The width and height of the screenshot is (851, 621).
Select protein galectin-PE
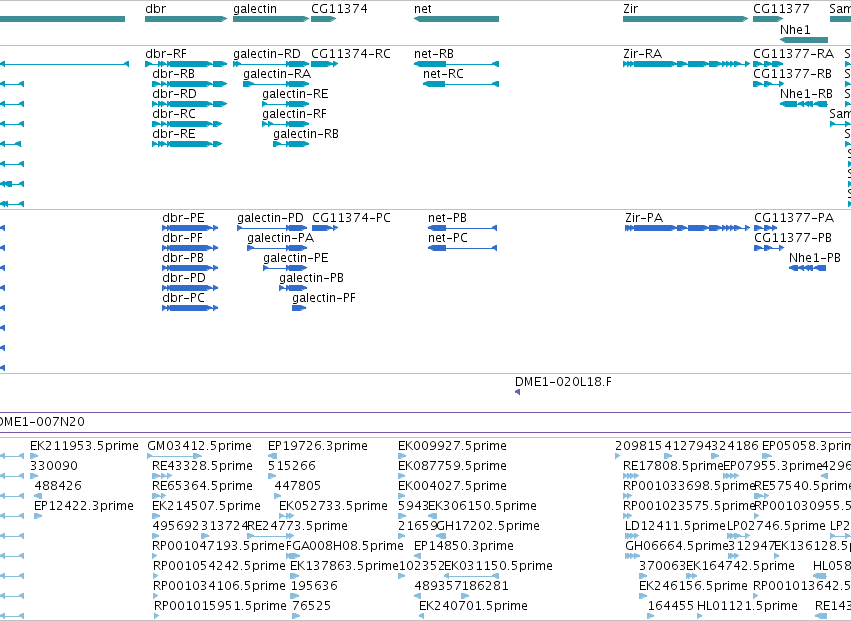click(x=285, y=269)
